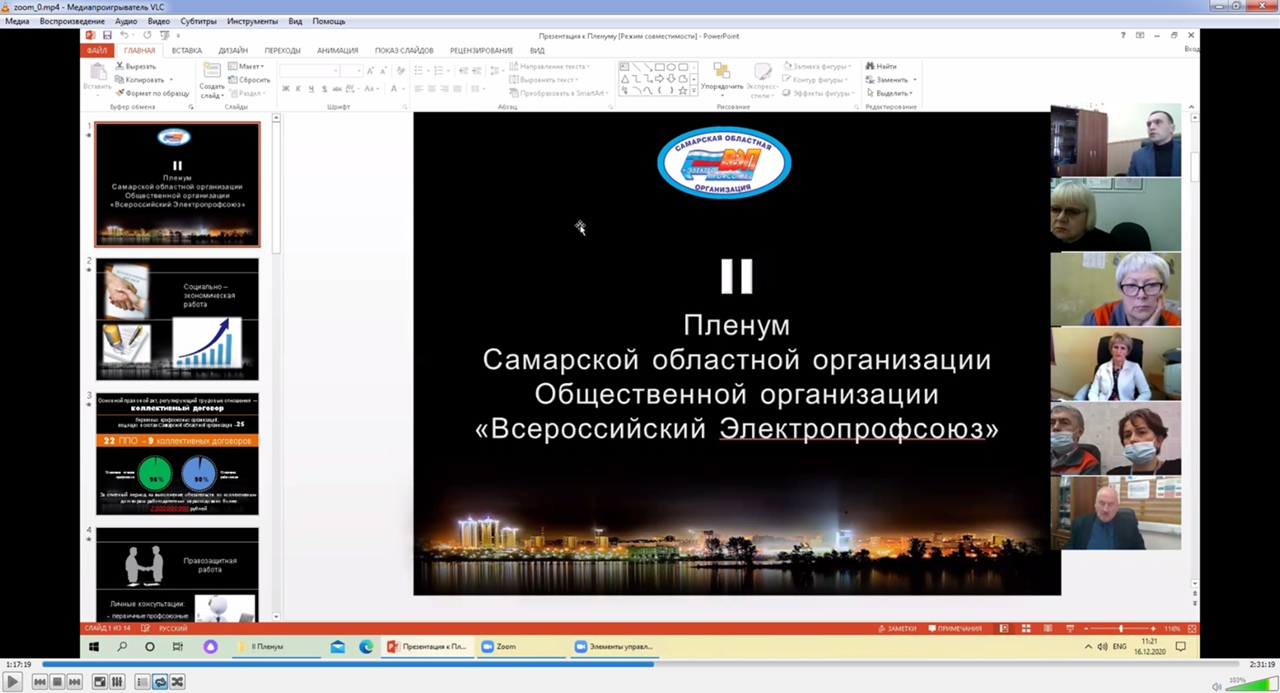The height and width of the screenshot is (693, 1280).
Task: Open VLC Воспроизведение menu
Action: pyautogui.click(x=72, y=21)
